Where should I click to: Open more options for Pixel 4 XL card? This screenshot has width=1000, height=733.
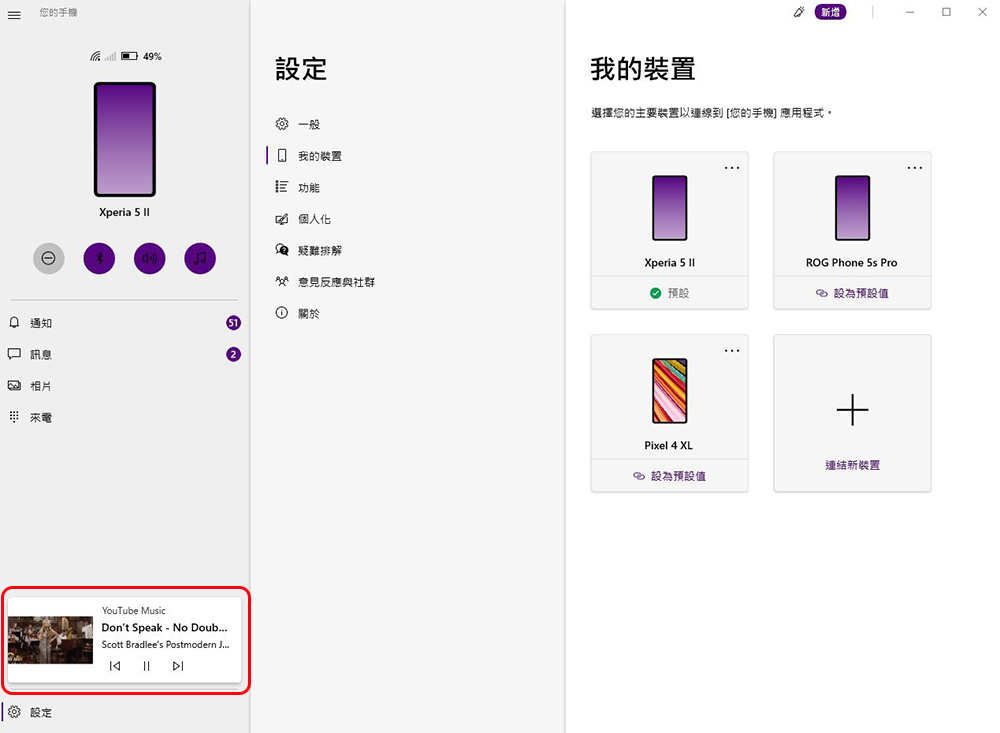coord(732,351)
